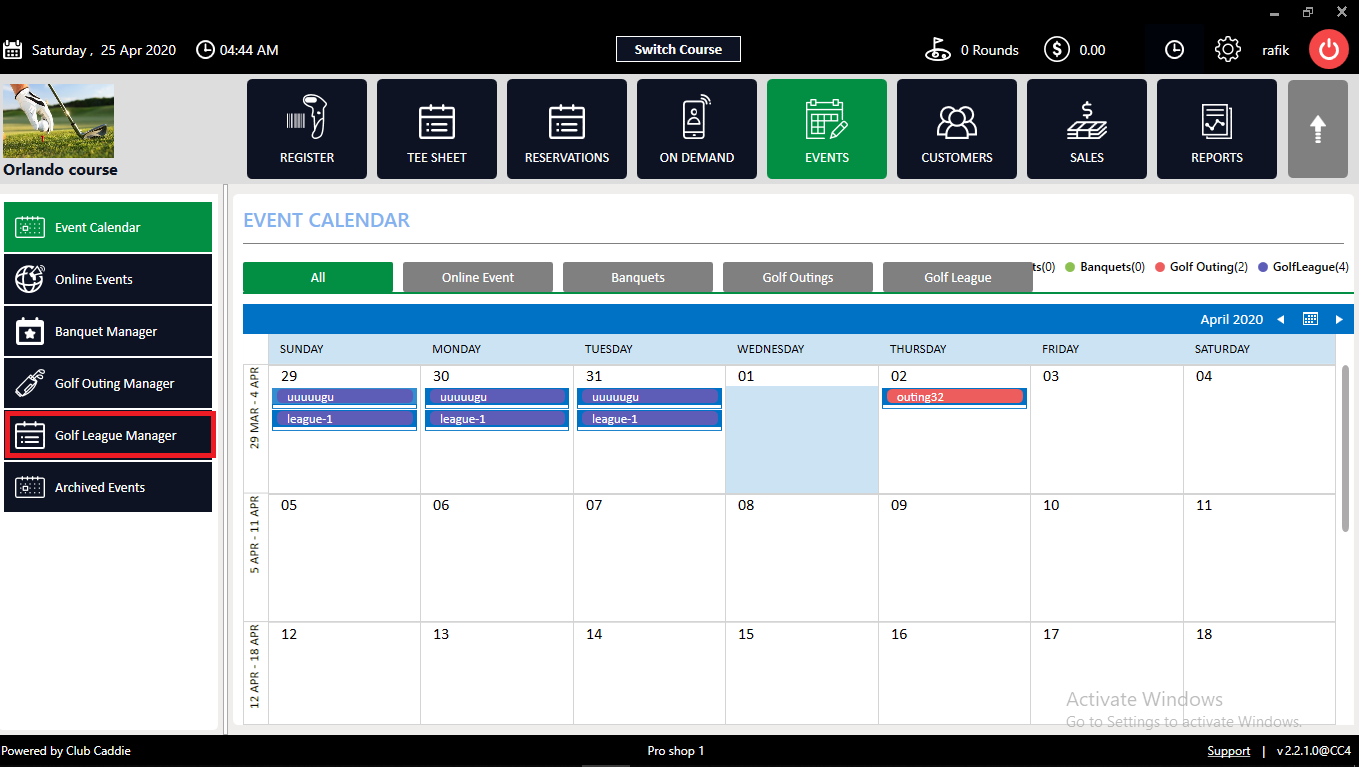Open league-1 event on Monday 30
The width and height of the screenshot is (1359, 767).
497,419
